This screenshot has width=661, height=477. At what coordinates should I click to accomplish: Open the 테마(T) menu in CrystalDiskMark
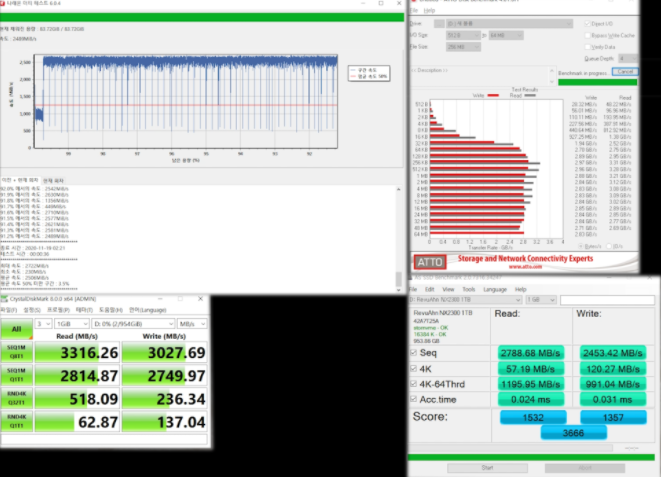pyautogui.click(x=84, y=310)
